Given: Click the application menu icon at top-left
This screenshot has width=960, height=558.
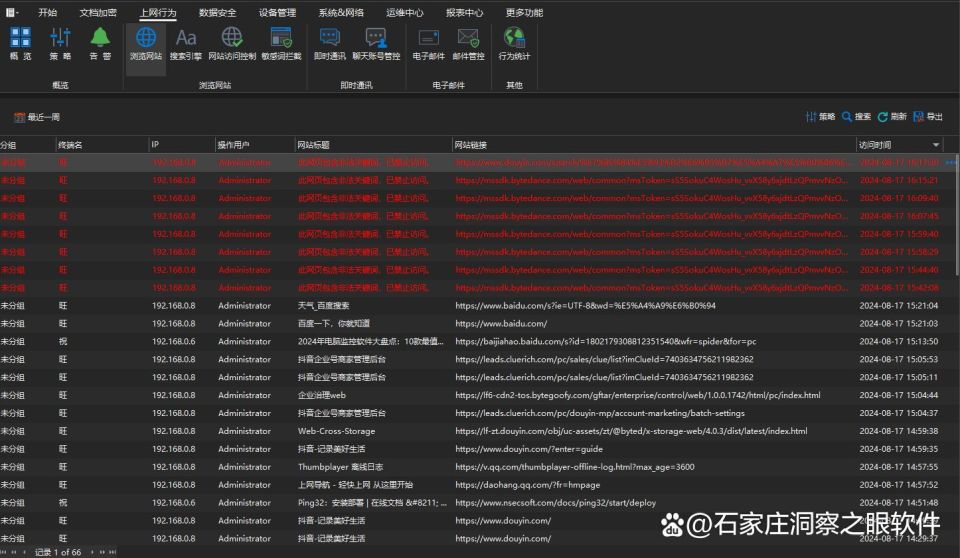Looking at the screenshot, I should click(12, 12).
